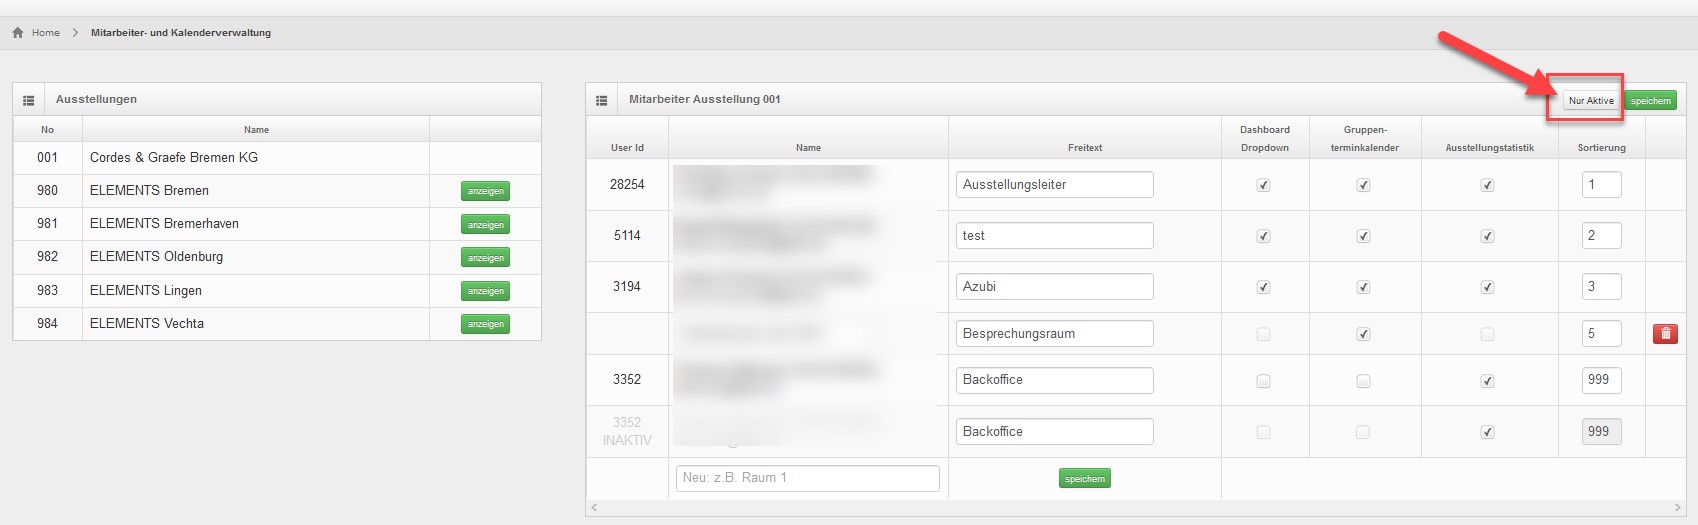Click Mitarbeiter- und Kalenderverwaltung breadcrumb

point(181,33)
